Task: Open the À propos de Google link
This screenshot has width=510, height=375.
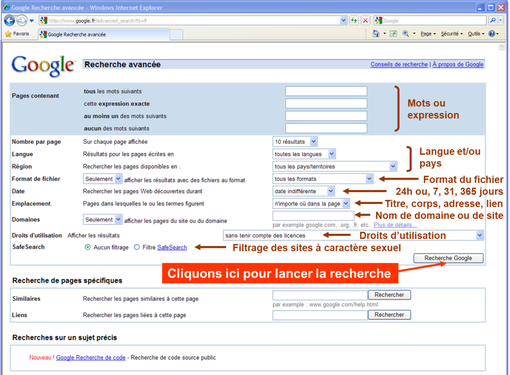Action: tap(458, 64)
